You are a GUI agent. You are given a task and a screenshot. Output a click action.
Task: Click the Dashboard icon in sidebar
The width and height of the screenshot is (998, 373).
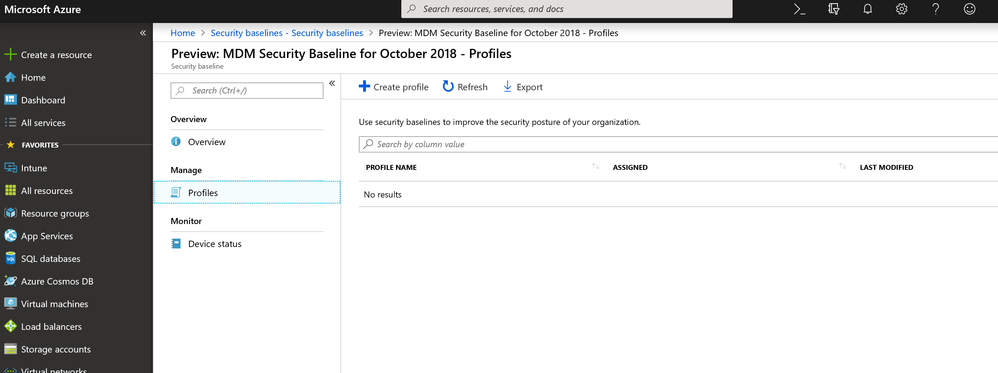(10, 100)
